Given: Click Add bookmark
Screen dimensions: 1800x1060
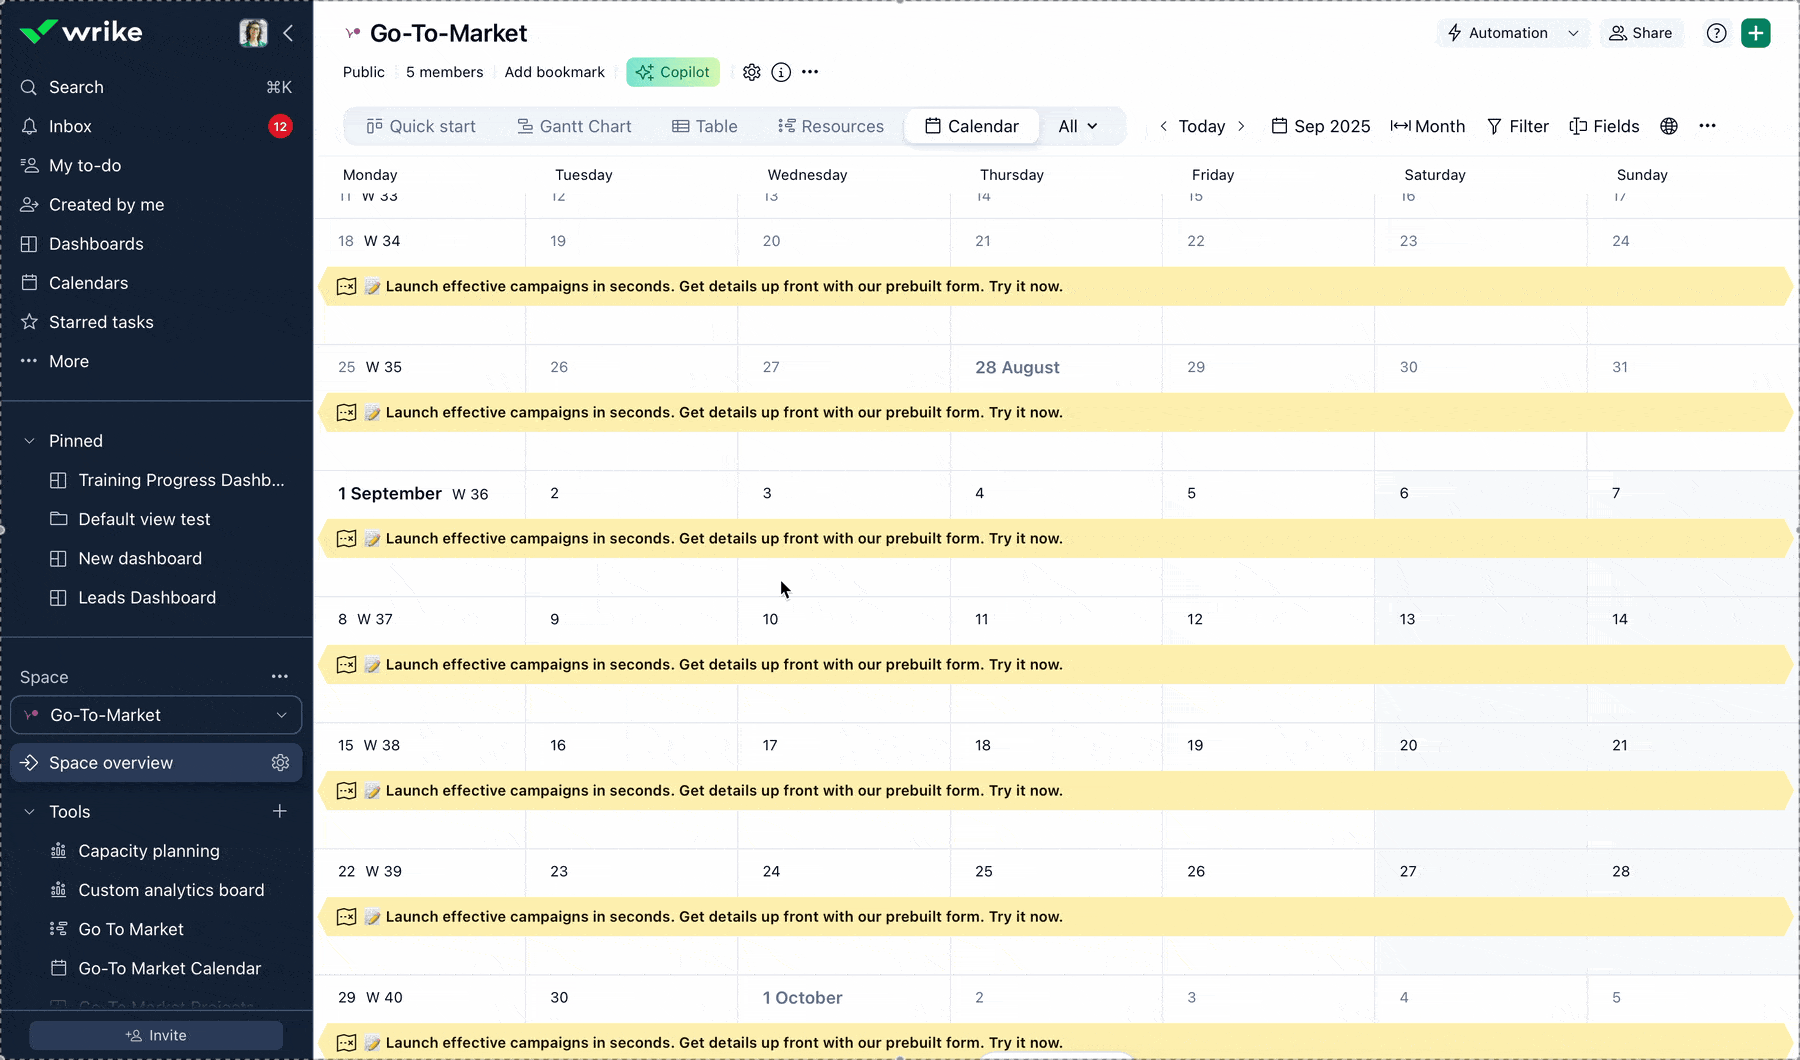Looking at the screenshot, I should pos(554,71).
